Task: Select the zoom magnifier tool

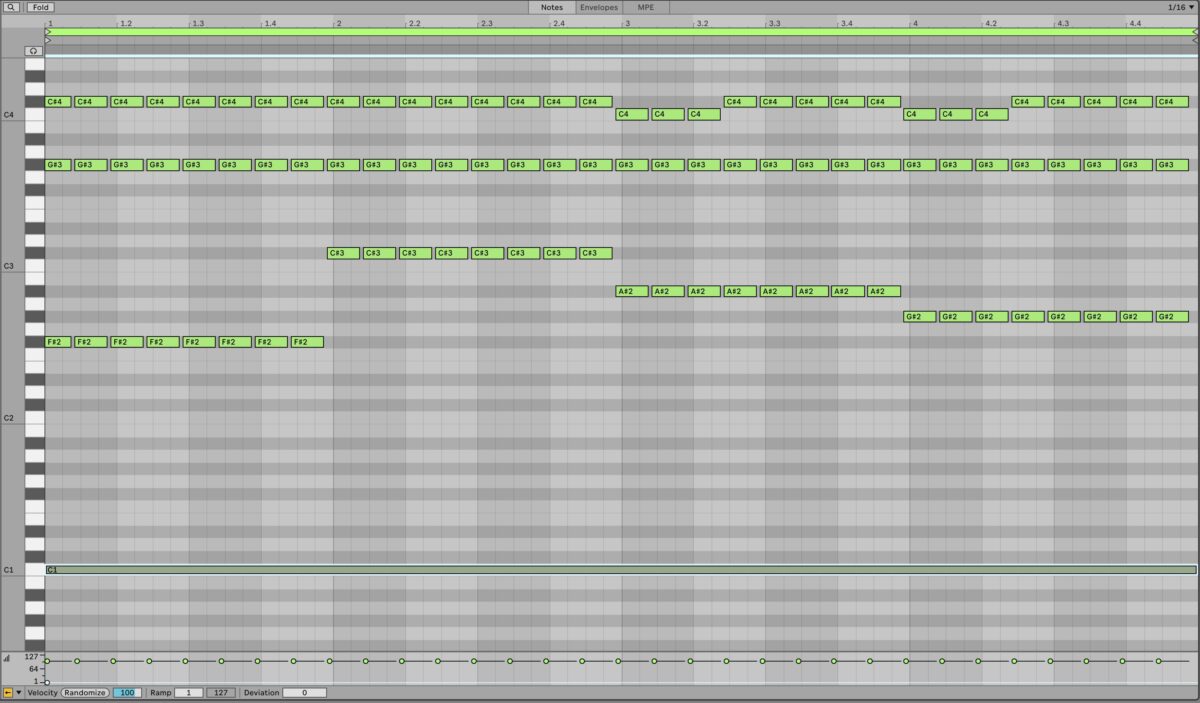Action: pos(10,7)
